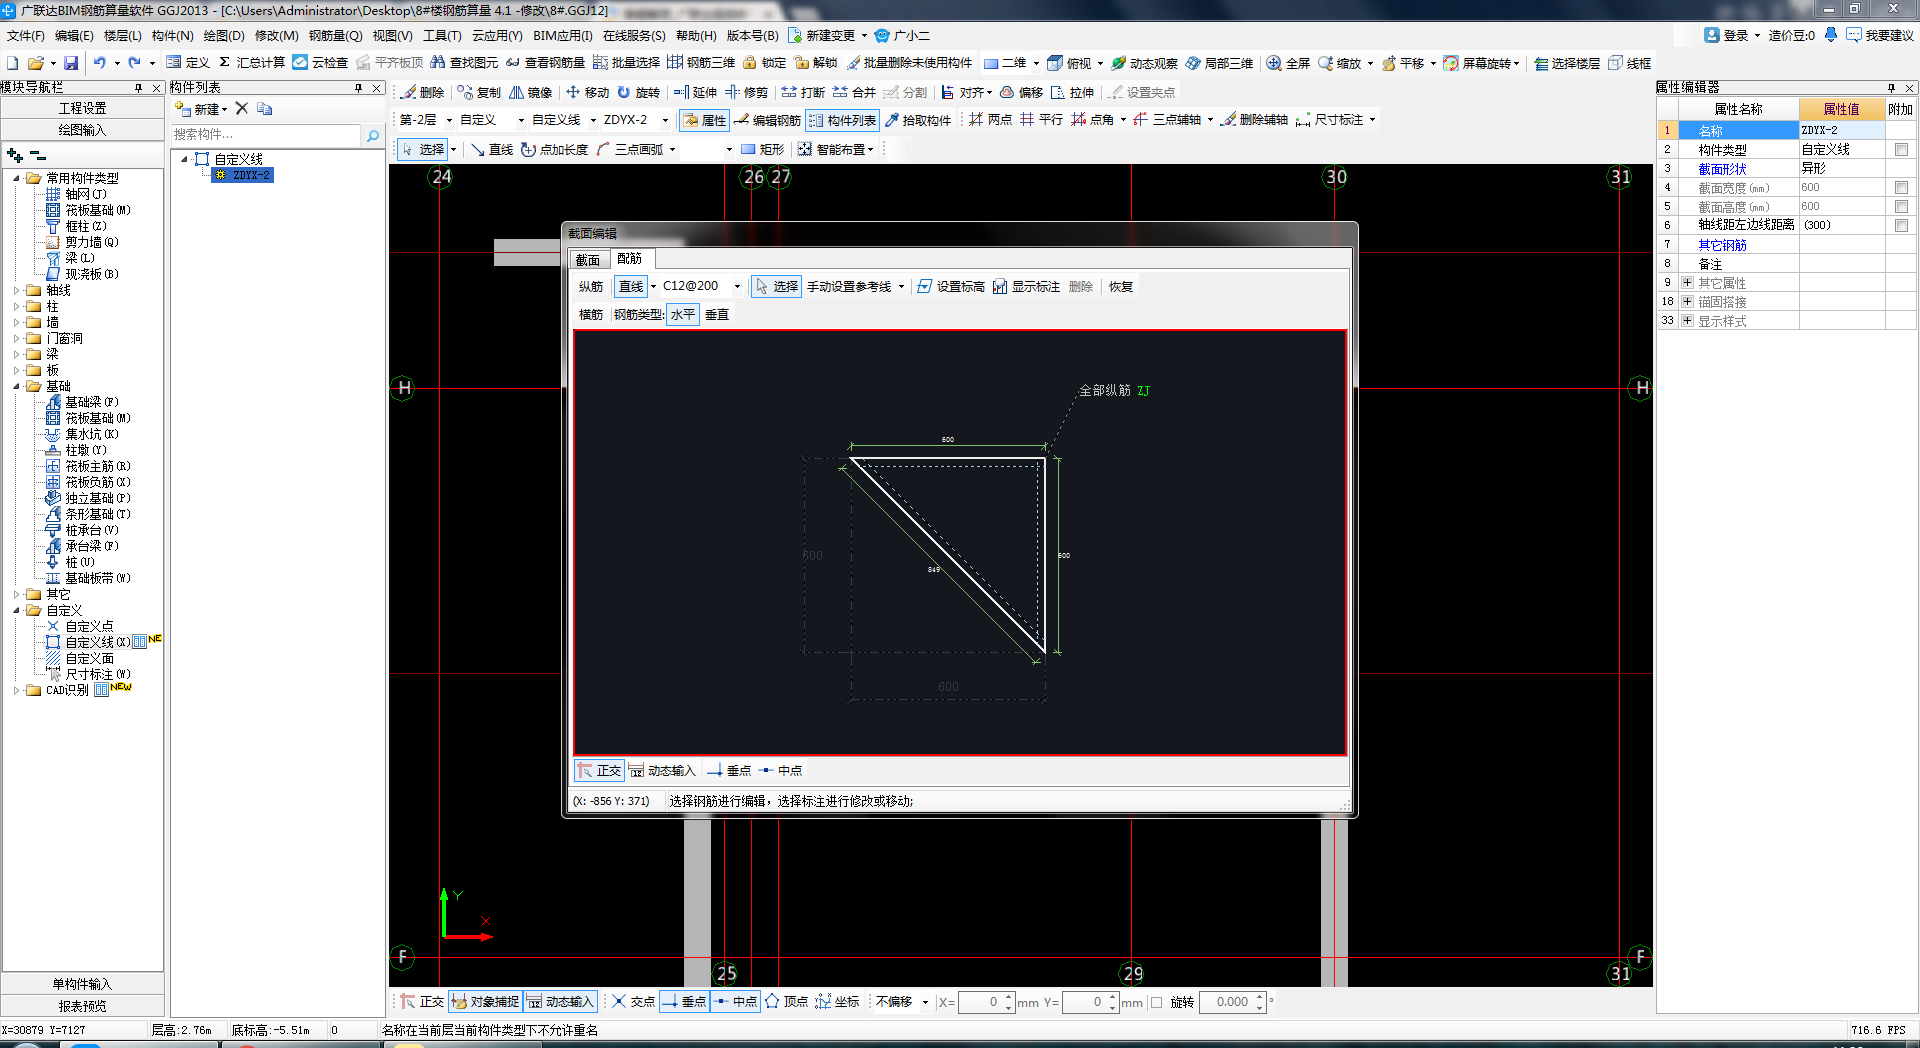Expand 锚固搭接 property group
Image resolution: width=1920 pixels, height=1048 pixels.
[x=1687, y=301]
